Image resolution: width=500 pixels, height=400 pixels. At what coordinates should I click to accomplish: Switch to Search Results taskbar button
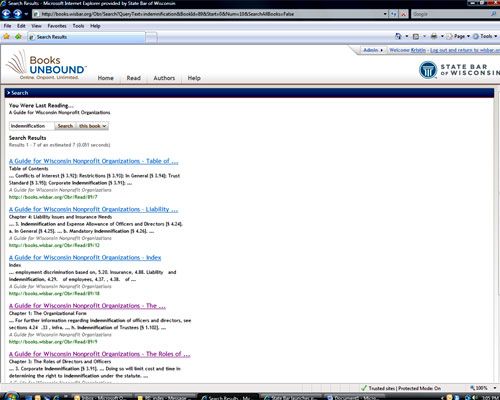point(228,397)
